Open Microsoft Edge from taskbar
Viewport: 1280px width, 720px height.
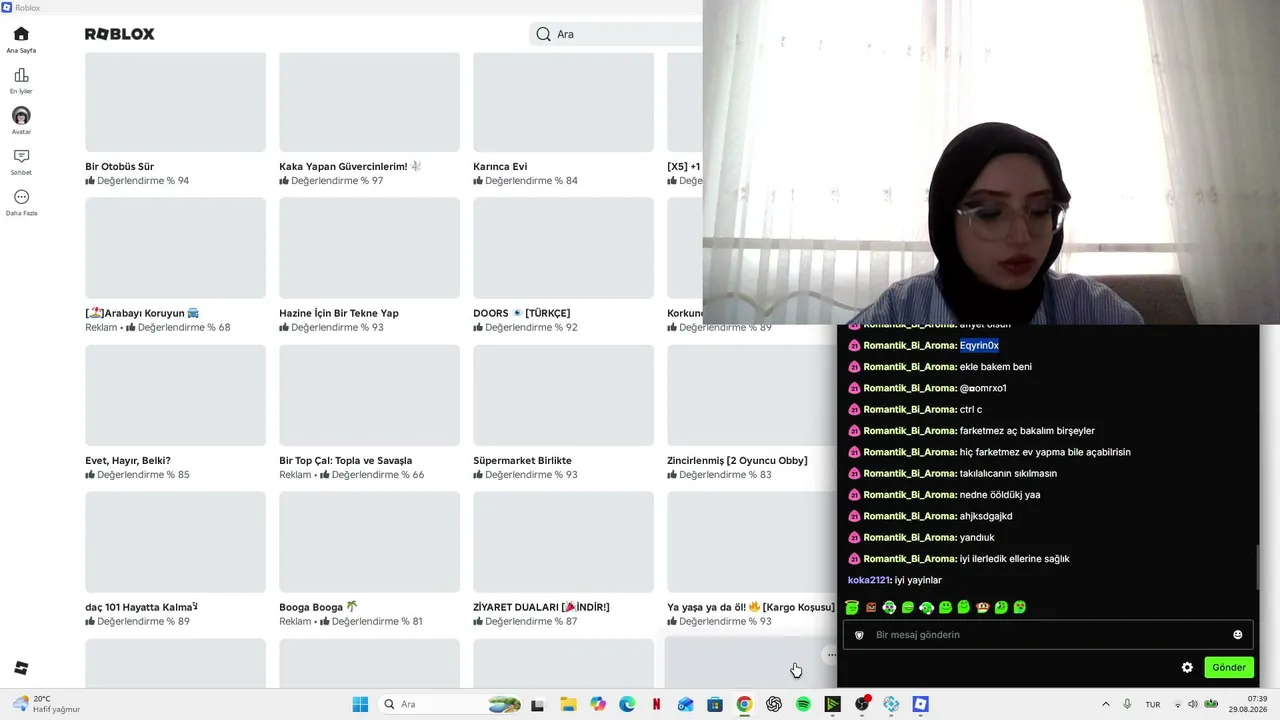click(x=627, y=704)
